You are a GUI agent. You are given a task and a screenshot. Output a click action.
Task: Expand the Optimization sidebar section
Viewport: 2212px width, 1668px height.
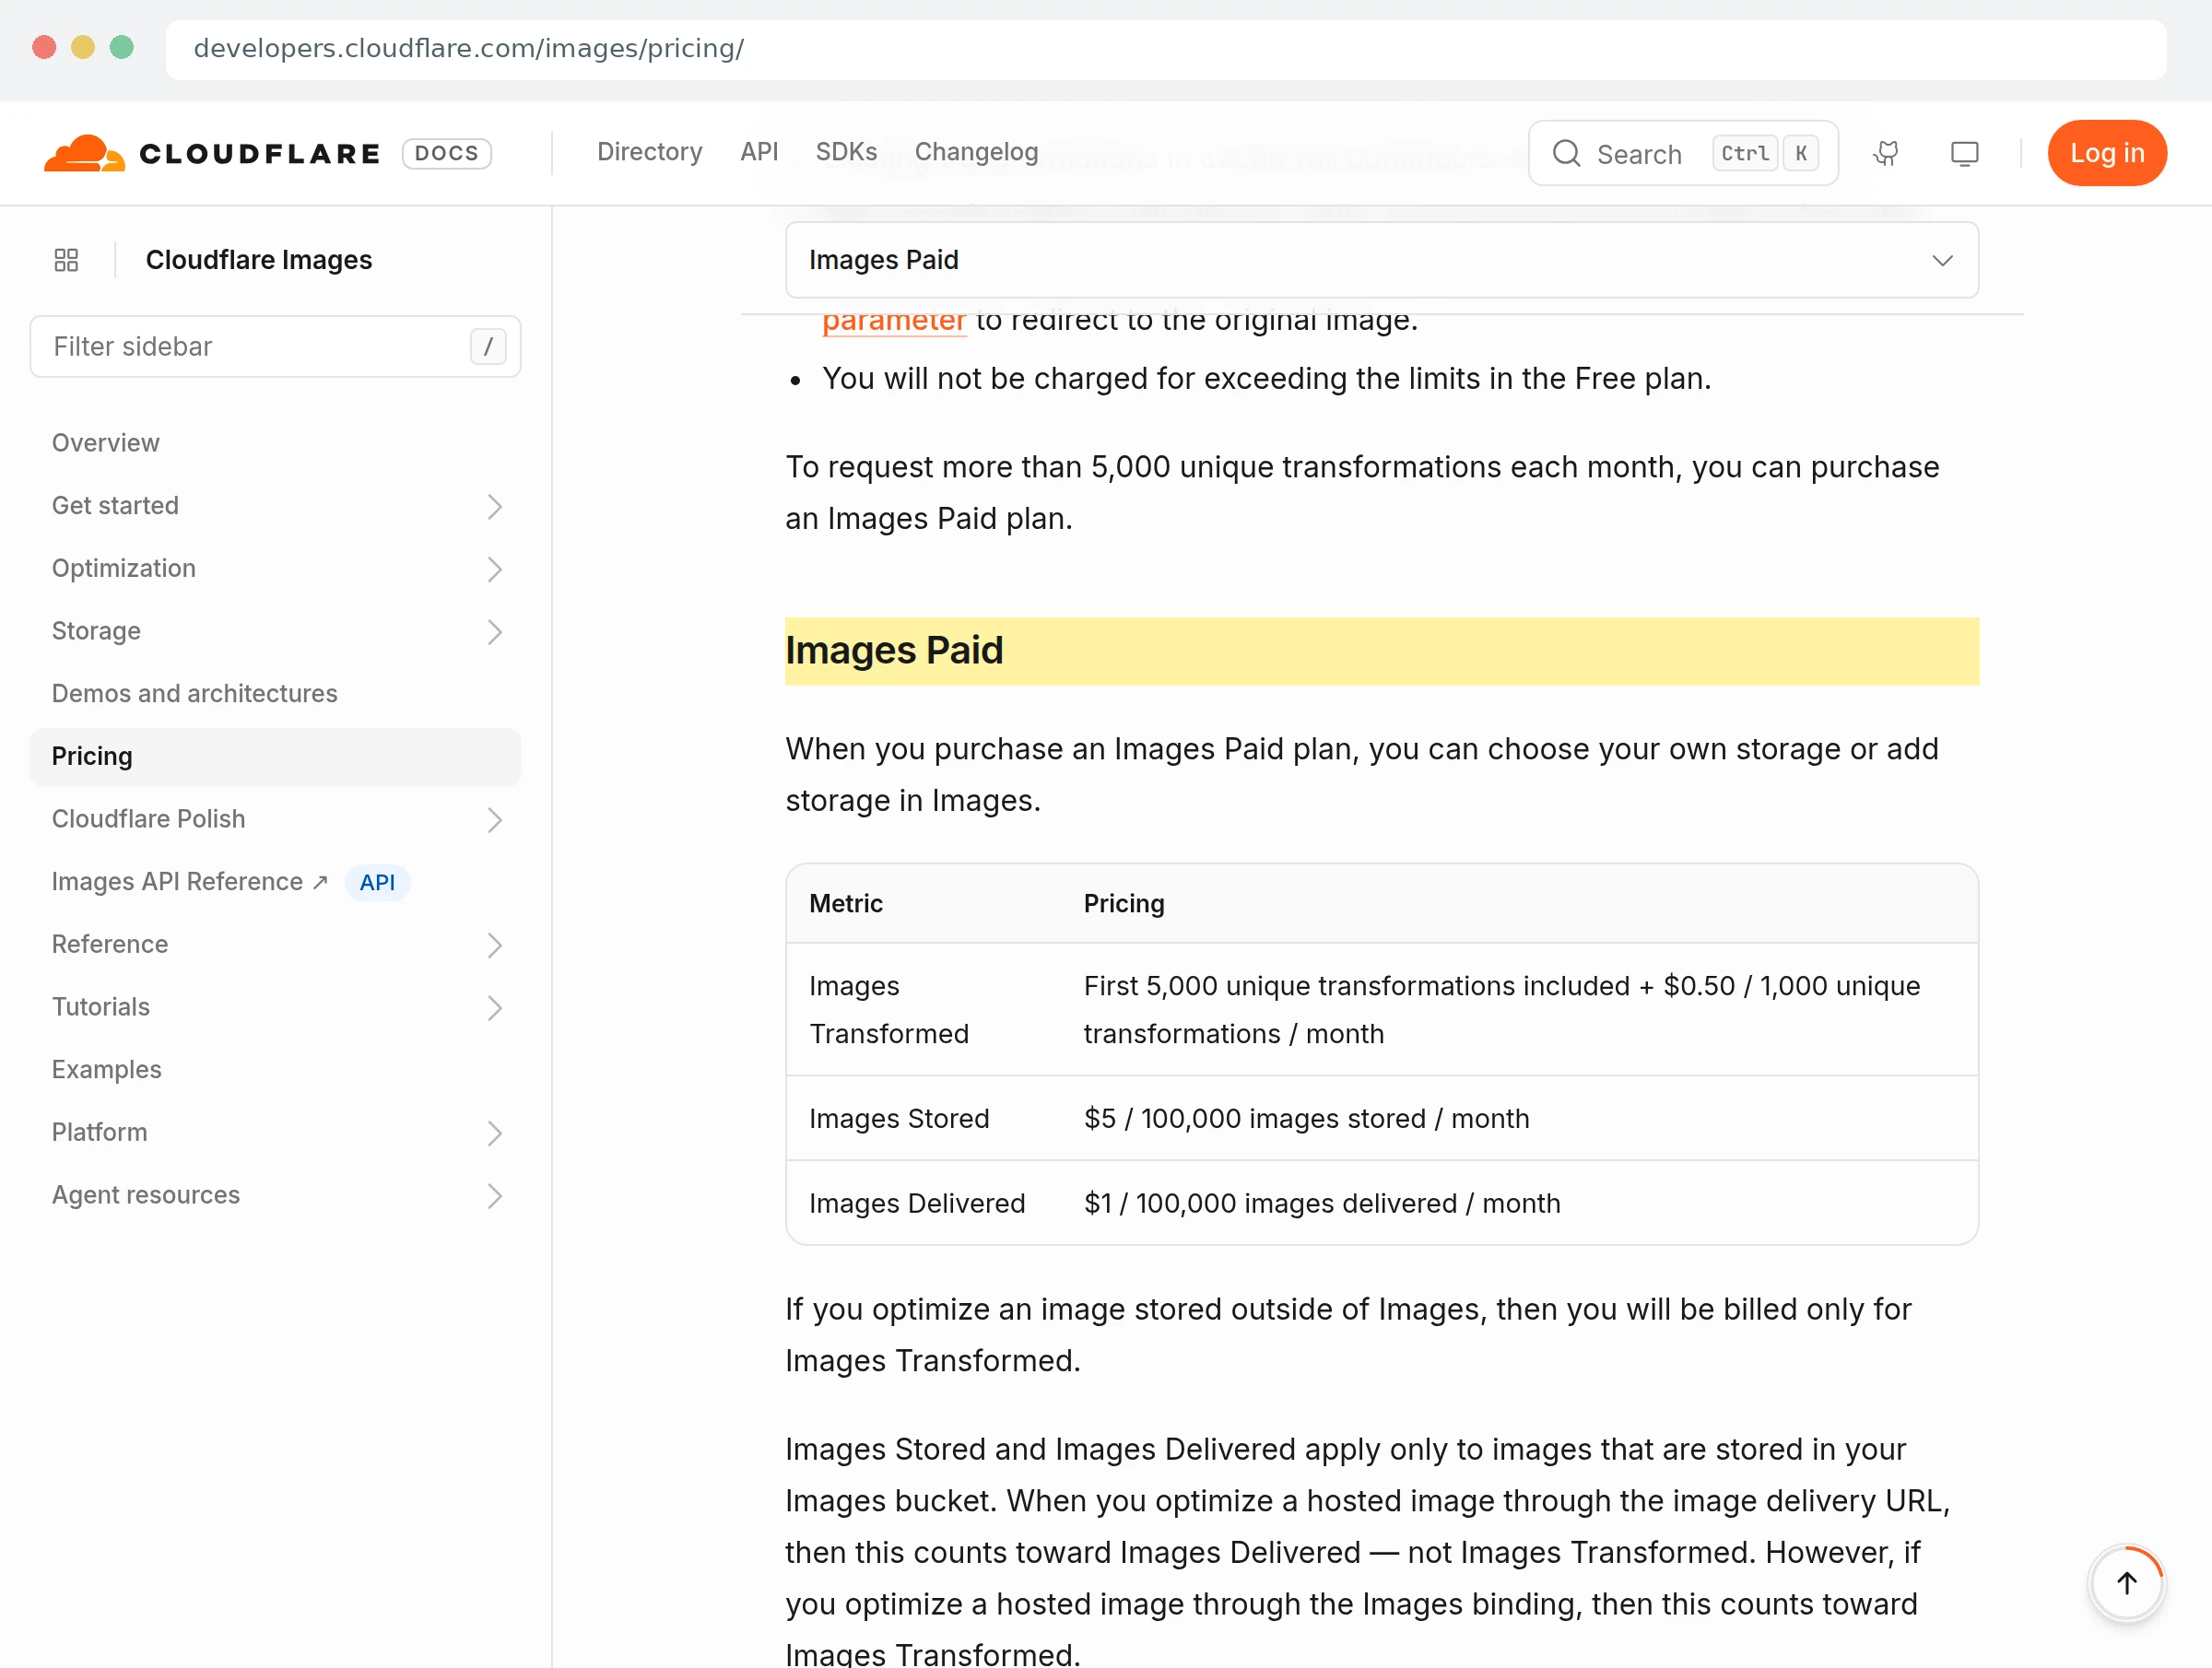(x=494, y=569)
